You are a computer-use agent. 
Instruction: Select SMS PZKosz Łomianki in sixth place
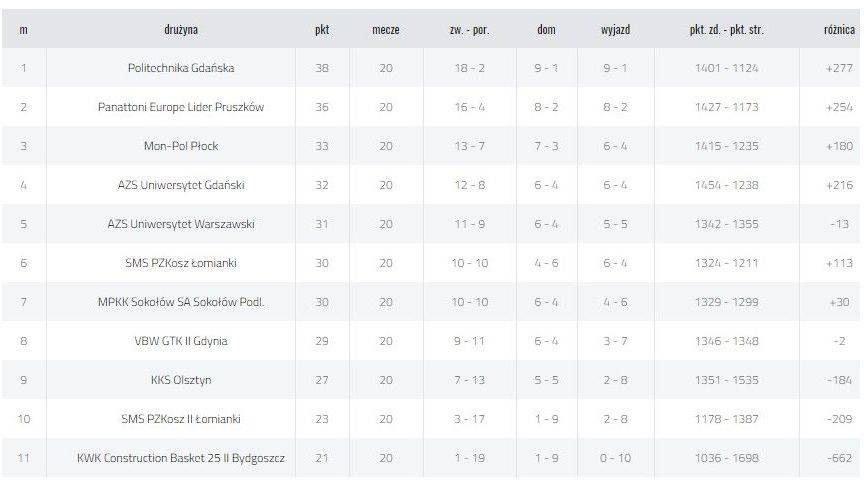pos(181,263)
